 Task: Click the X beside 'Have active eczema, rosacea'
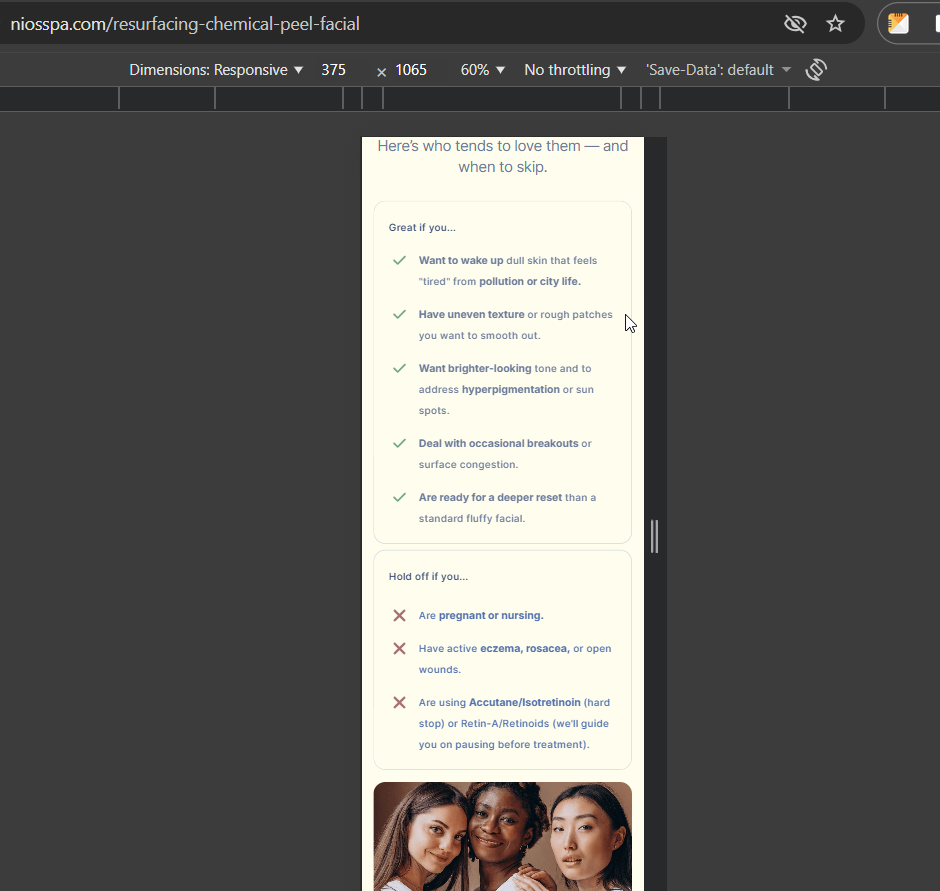point(399,648)
